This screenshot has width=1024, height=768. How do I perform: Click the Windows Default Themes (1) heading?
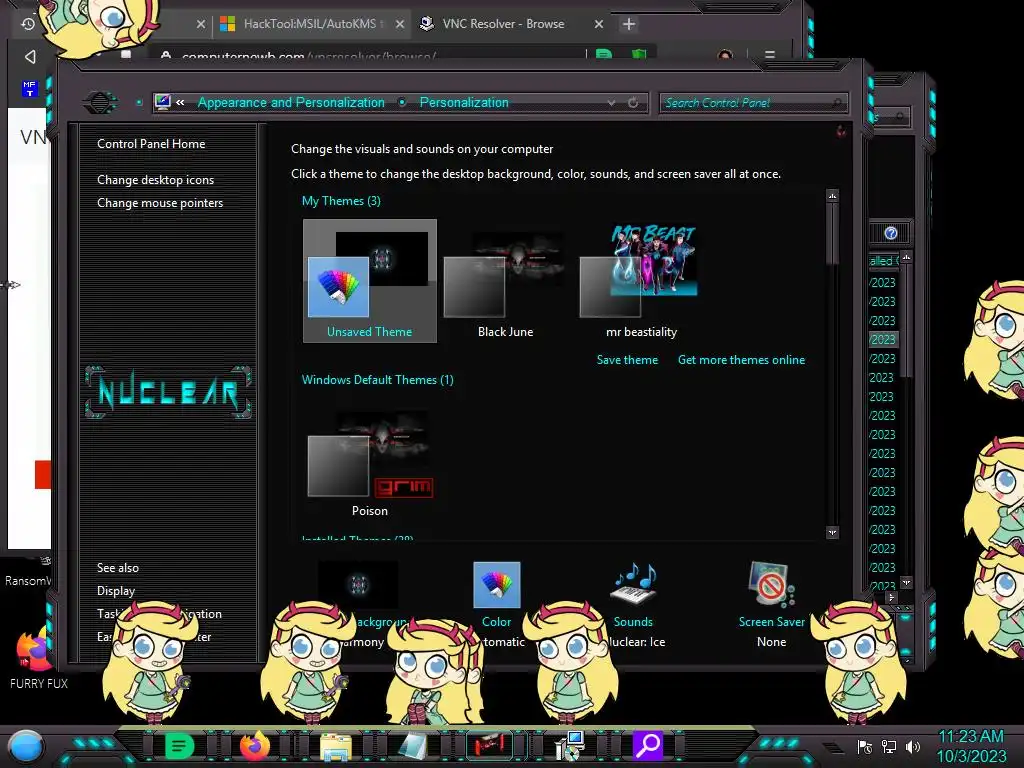click(377, 379)
